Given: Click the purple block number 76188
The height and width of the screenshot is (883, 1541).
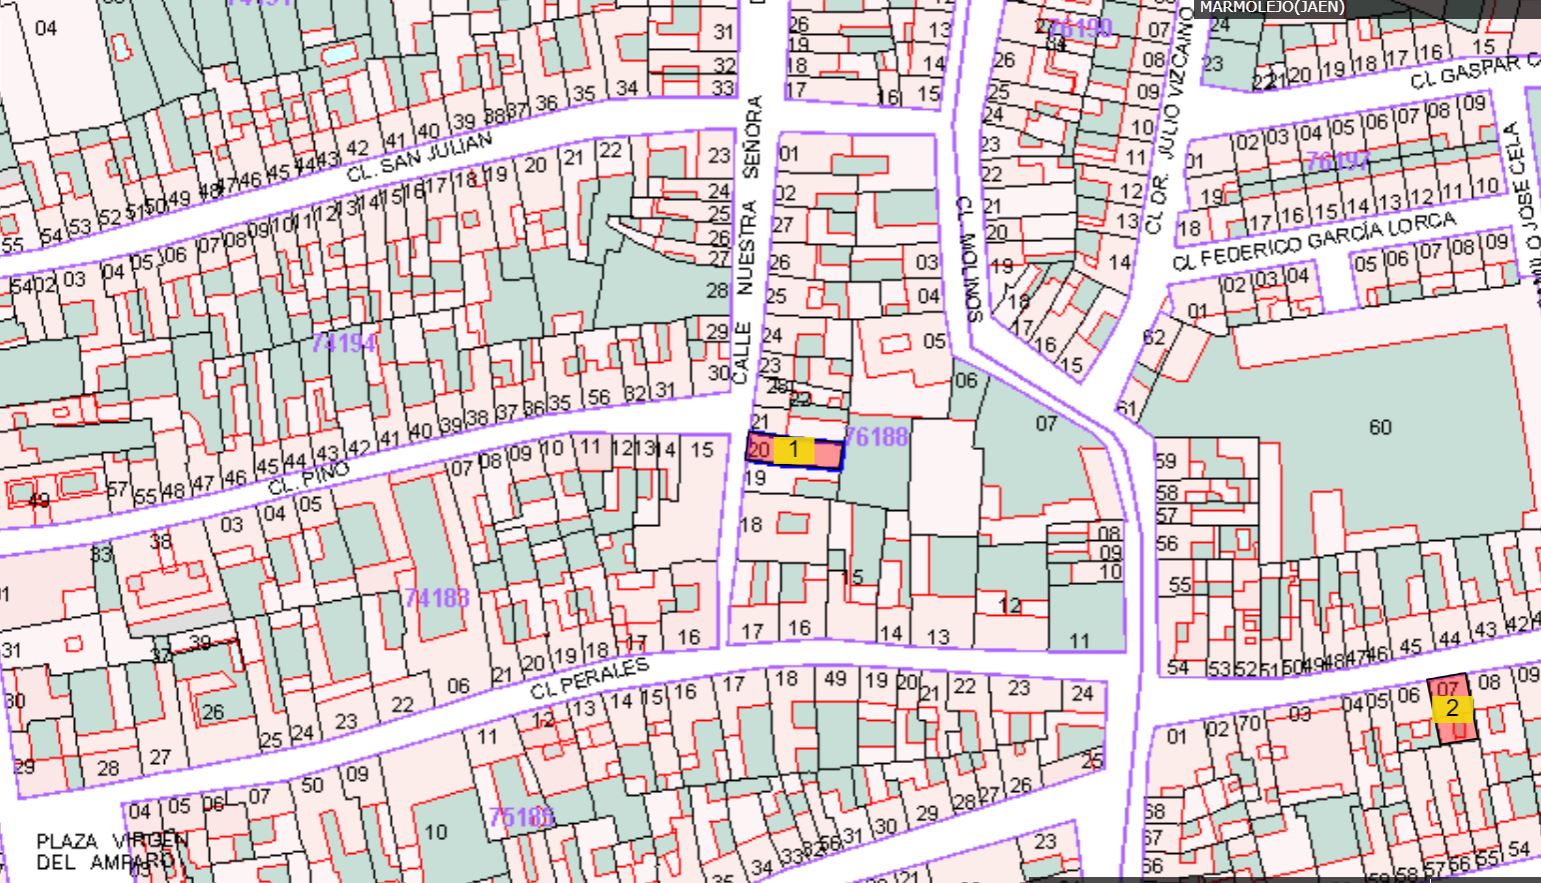Looking at the screenshot, I should point(876,437).
